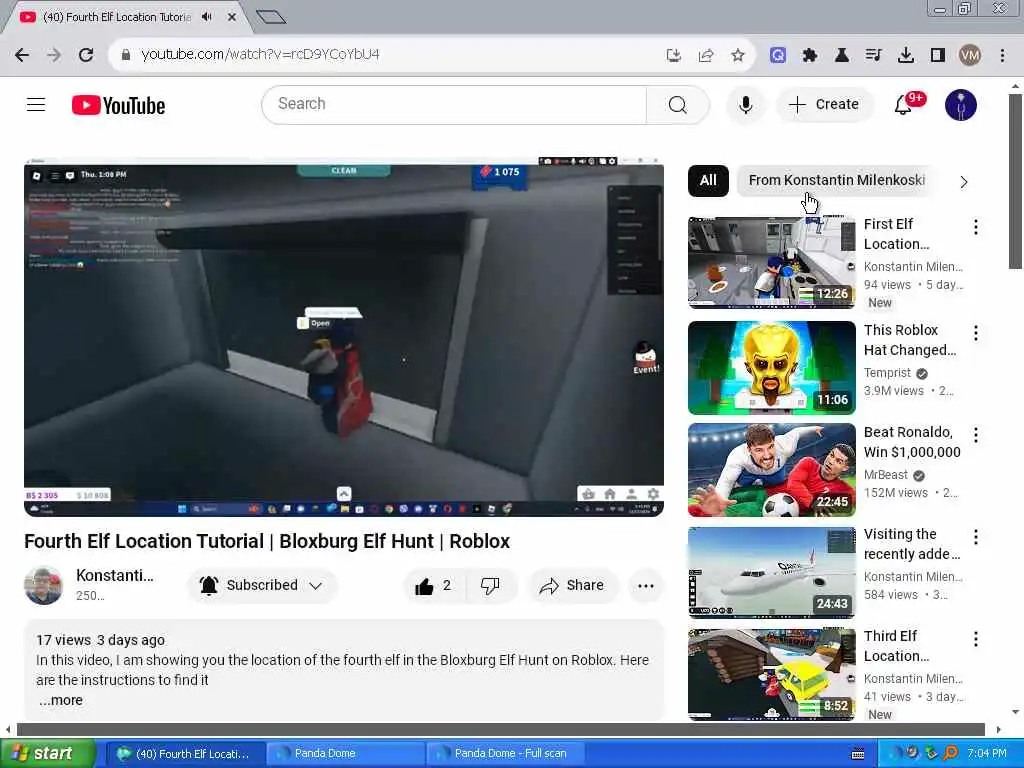Open Chrome's three-dot menu
Viewport: 1024px width, 768px height.
(1002, 55)
